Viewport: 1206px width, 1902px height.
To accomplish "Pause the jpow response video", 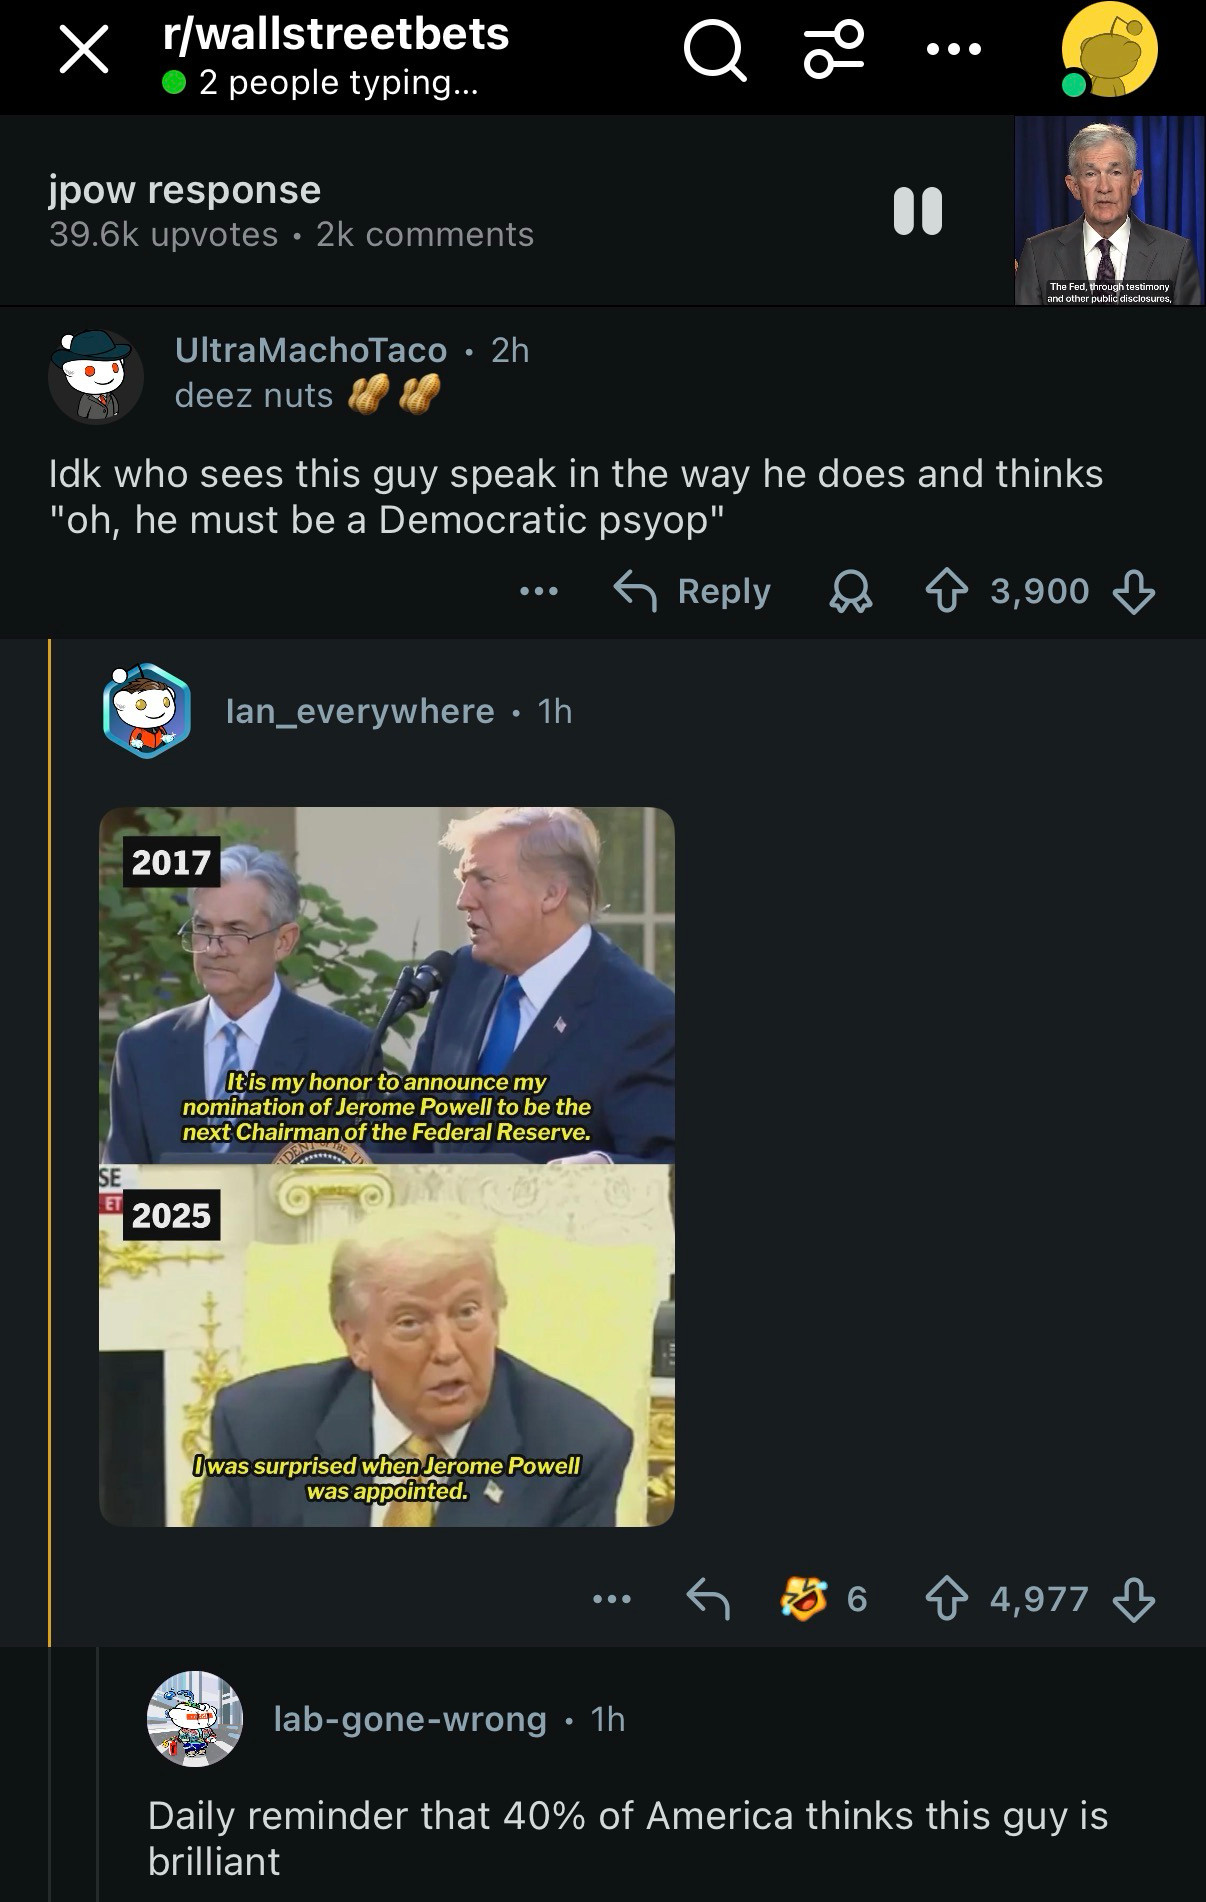I will click(917, 211).
